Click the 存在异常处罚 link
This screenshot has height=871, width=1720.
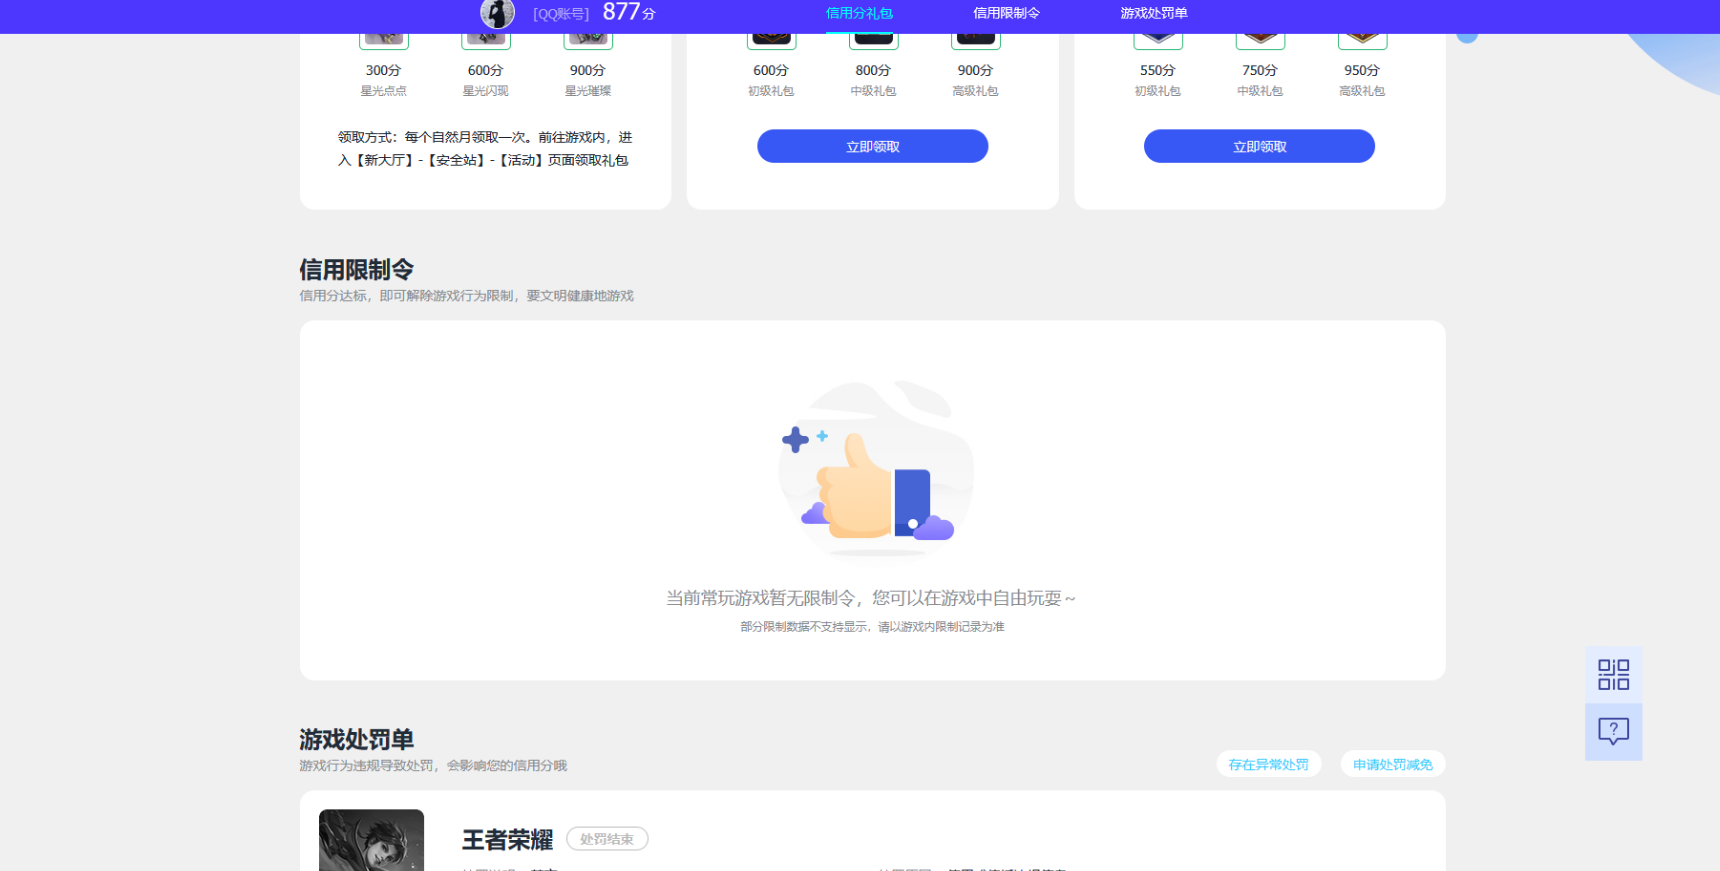pyautogui.click(x=1268, y=764)
